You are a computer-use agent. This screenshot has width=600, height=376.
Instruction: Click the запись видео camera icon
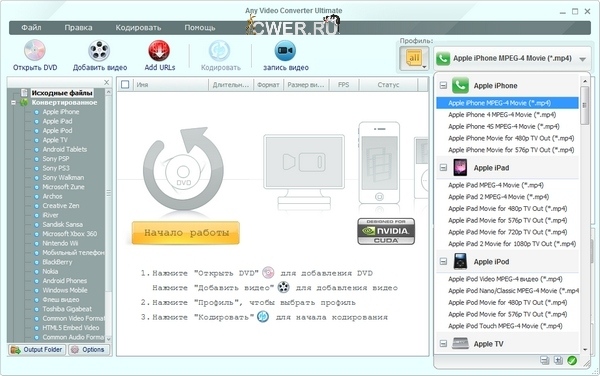tap(285, 50)
